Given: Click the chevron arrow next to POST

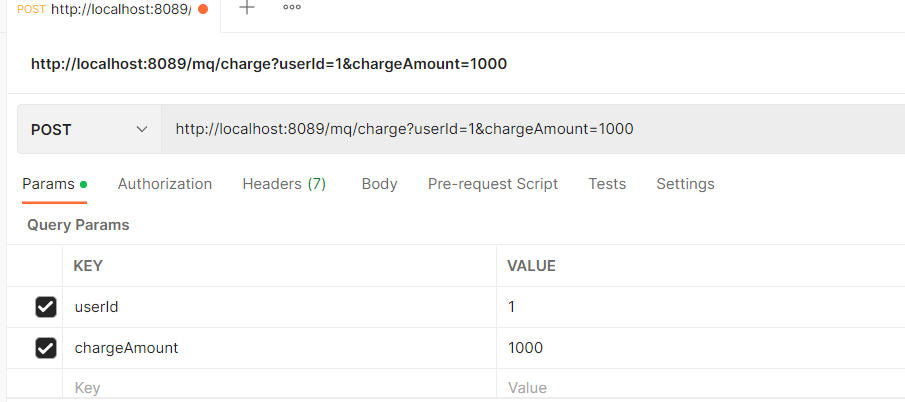Looking at the screenshot, I should 141,130.
